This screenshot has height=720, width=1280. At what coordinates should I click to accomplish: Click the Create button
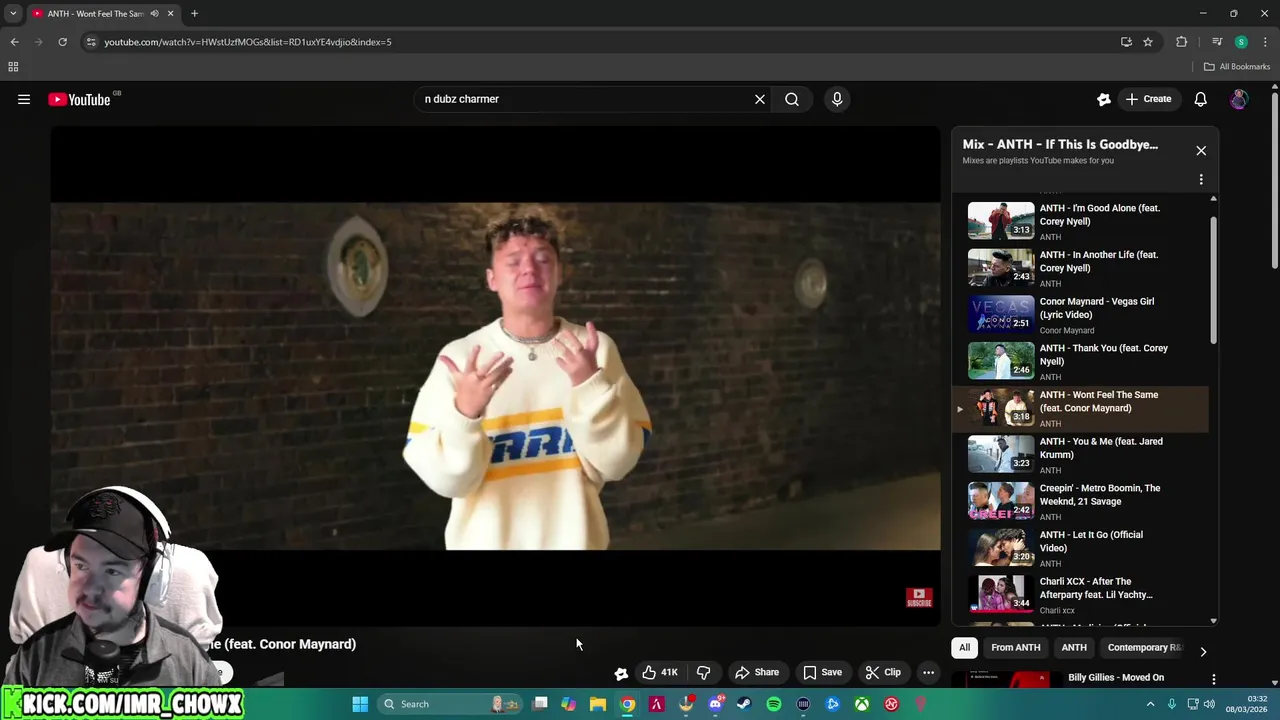coord(1148,99)
